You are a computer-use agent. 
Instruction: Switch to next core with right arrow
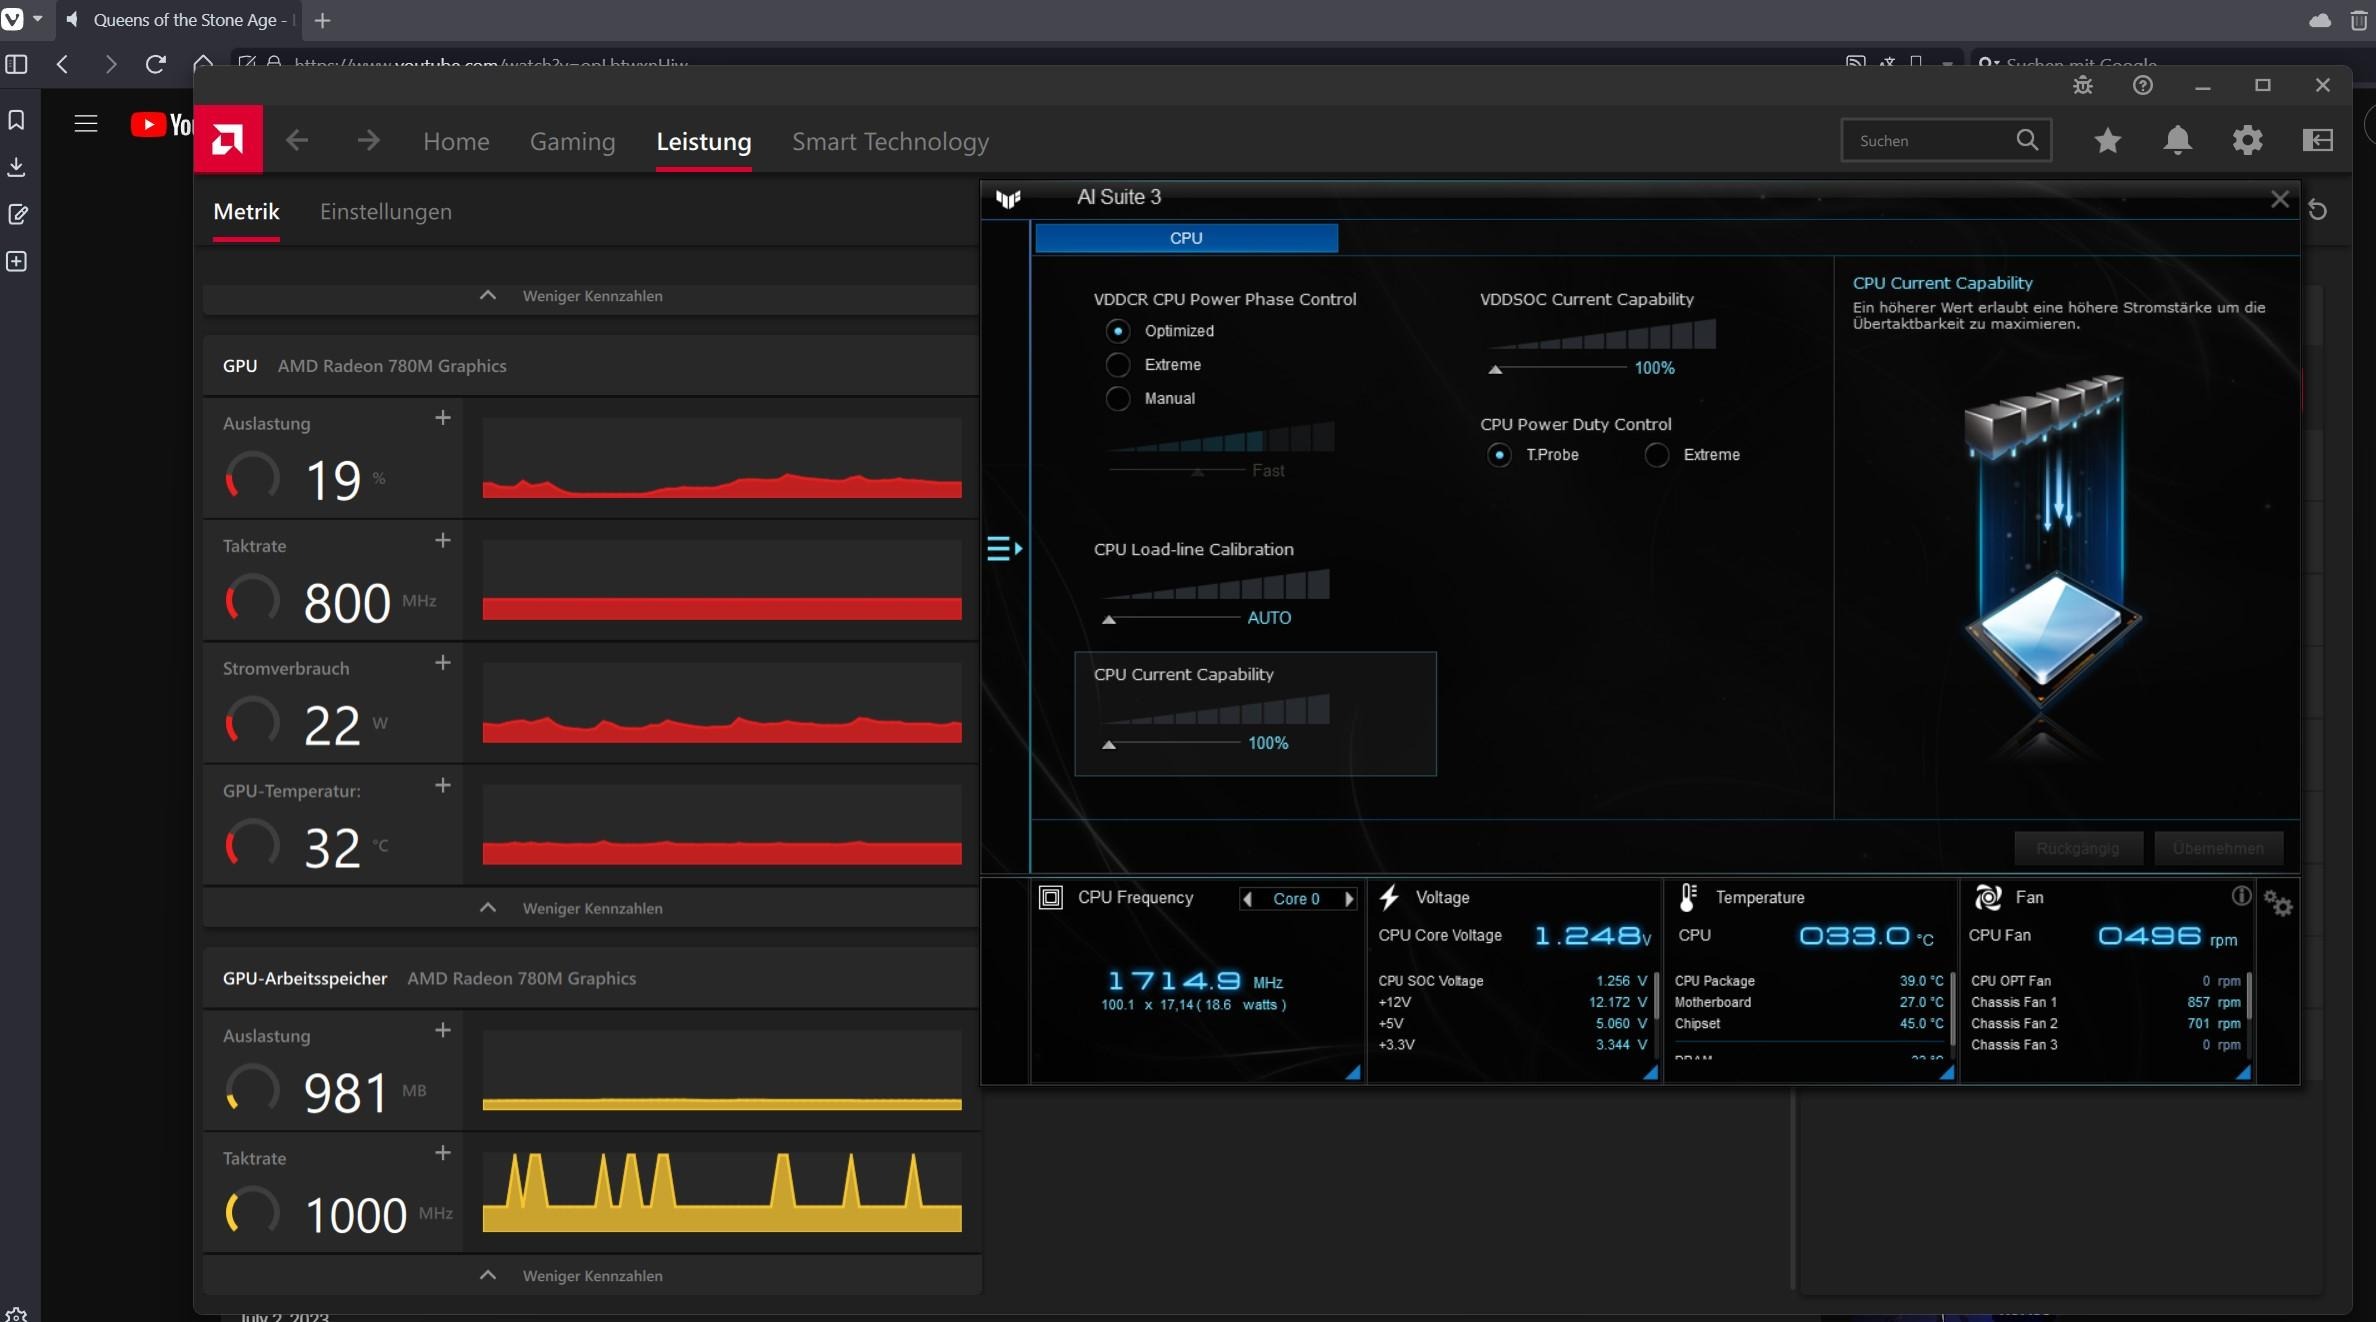point(1349,899)
